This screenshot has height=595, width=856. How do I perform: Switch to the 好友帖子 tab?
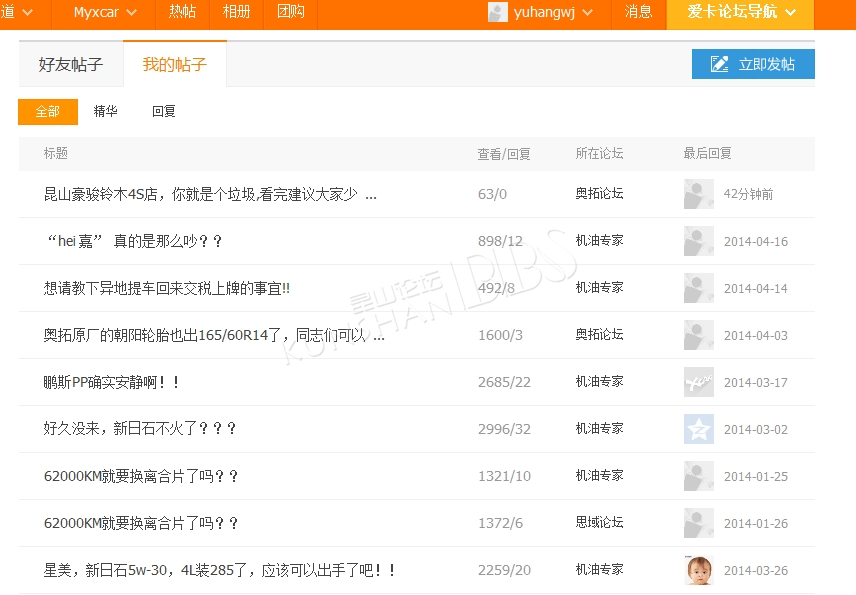[x=71, y=64]
